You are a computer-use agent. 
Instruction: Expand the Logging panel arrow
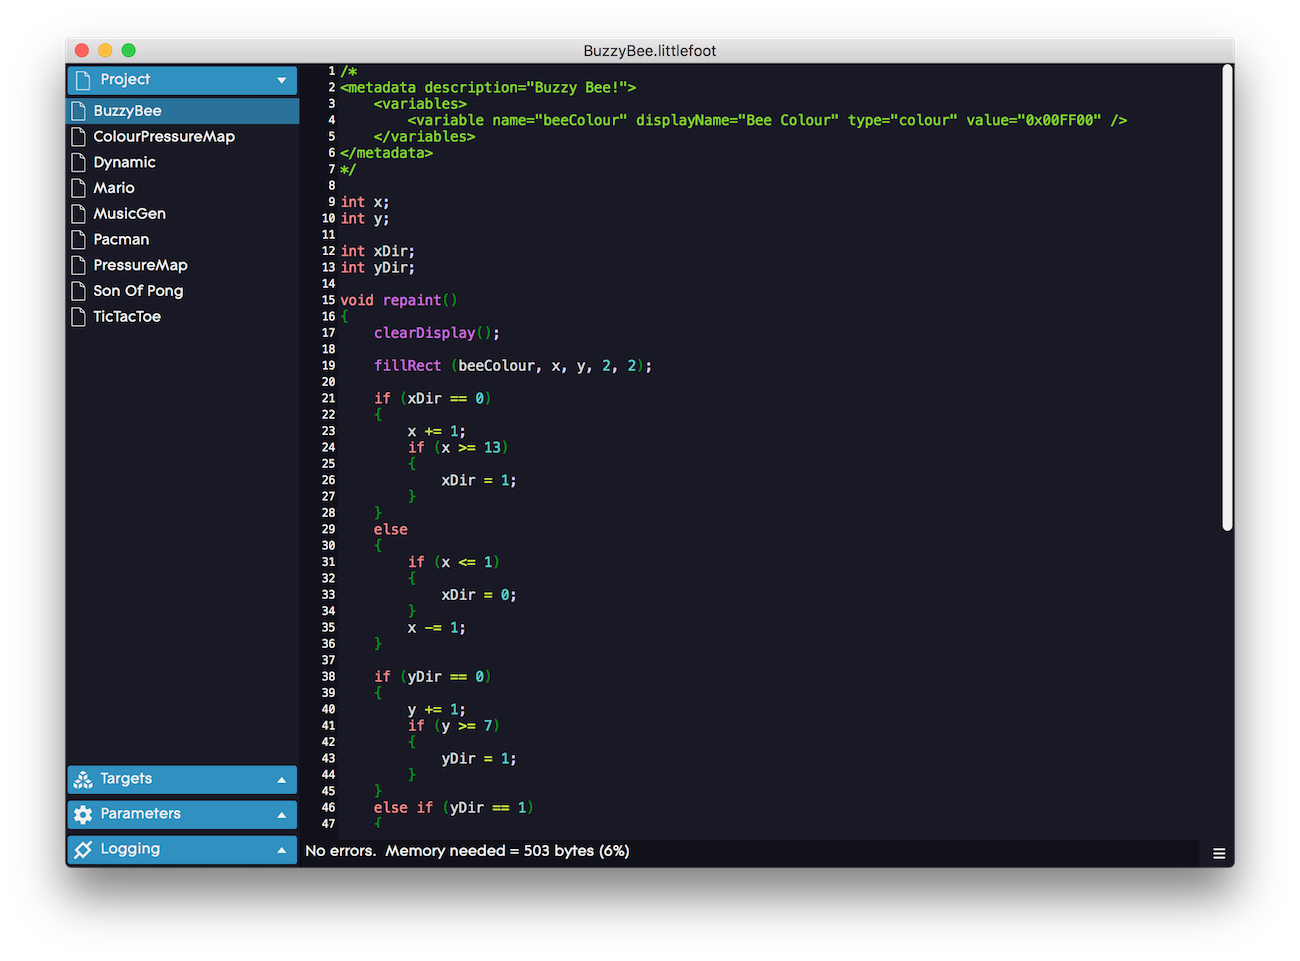[281, 850]
